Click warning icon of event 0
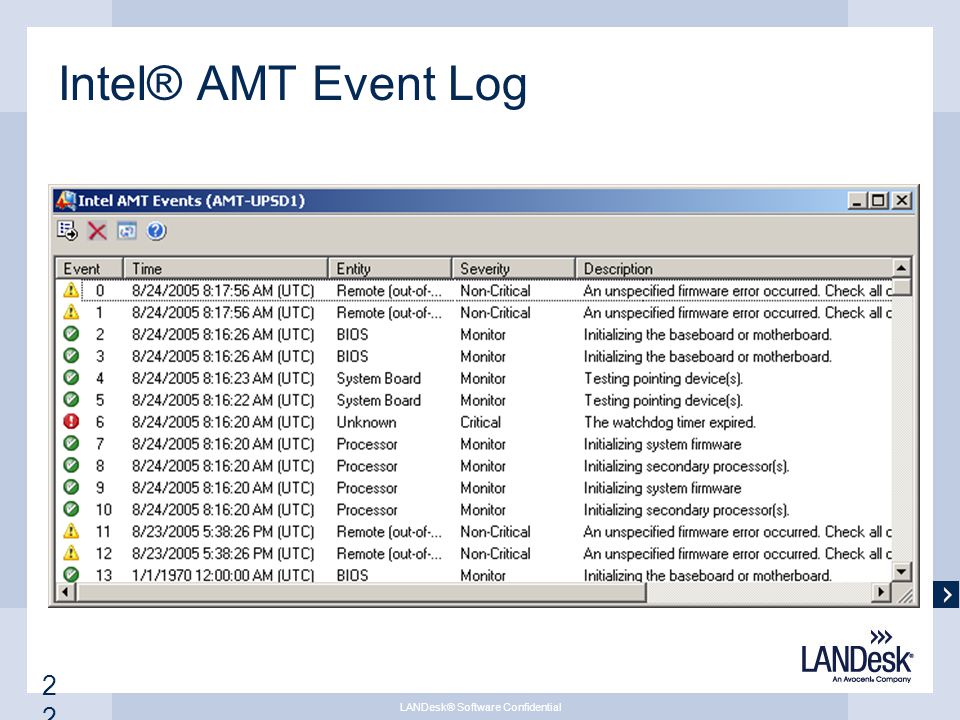This screenshot has width=960, height=720. (71, 290)
